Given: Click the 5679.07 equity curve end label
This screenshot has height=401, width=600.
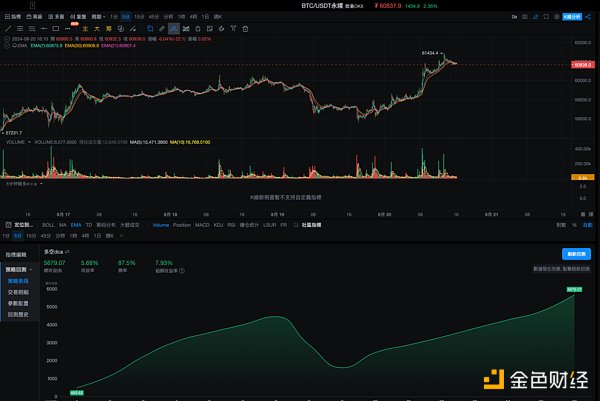Looking at the screenshot, I should [574, 289].
